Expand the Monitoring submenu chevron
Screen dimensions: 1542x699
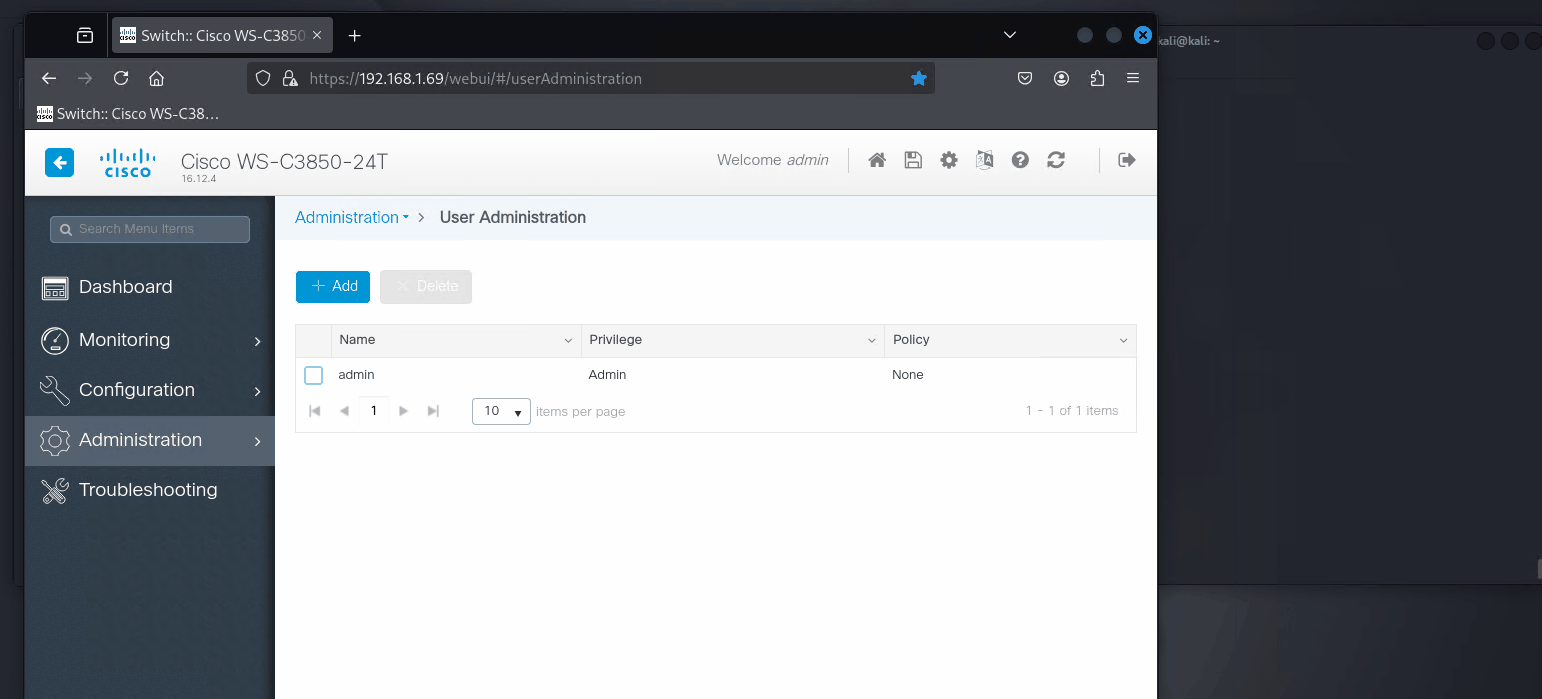pos(257,341)
